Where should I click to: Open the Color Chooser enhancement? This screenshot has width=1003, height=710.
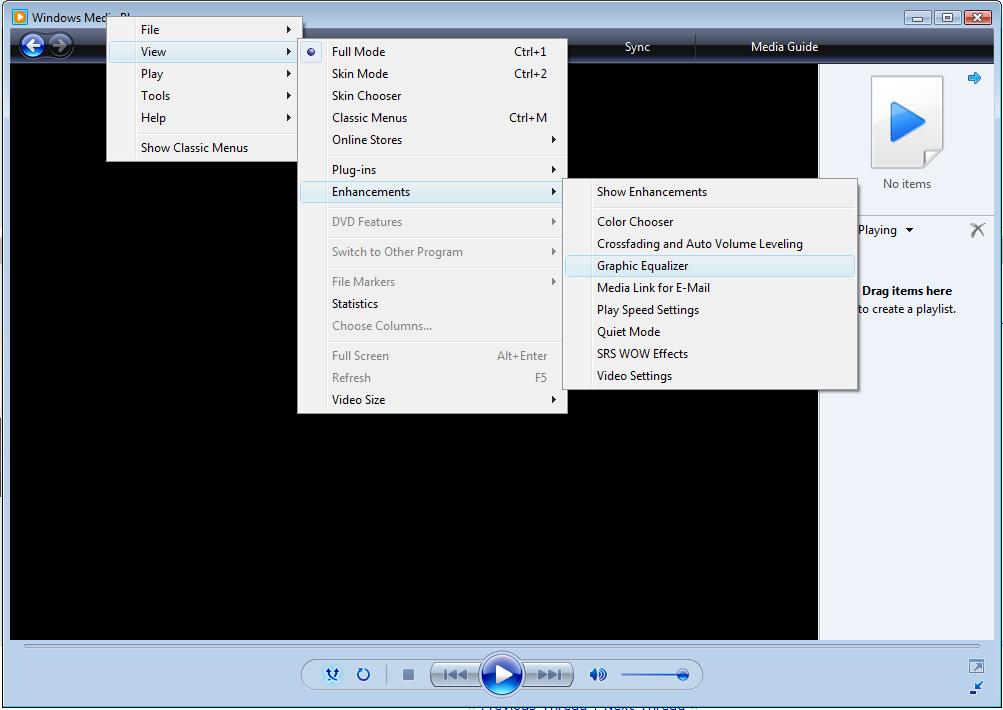tap(710, 222)
